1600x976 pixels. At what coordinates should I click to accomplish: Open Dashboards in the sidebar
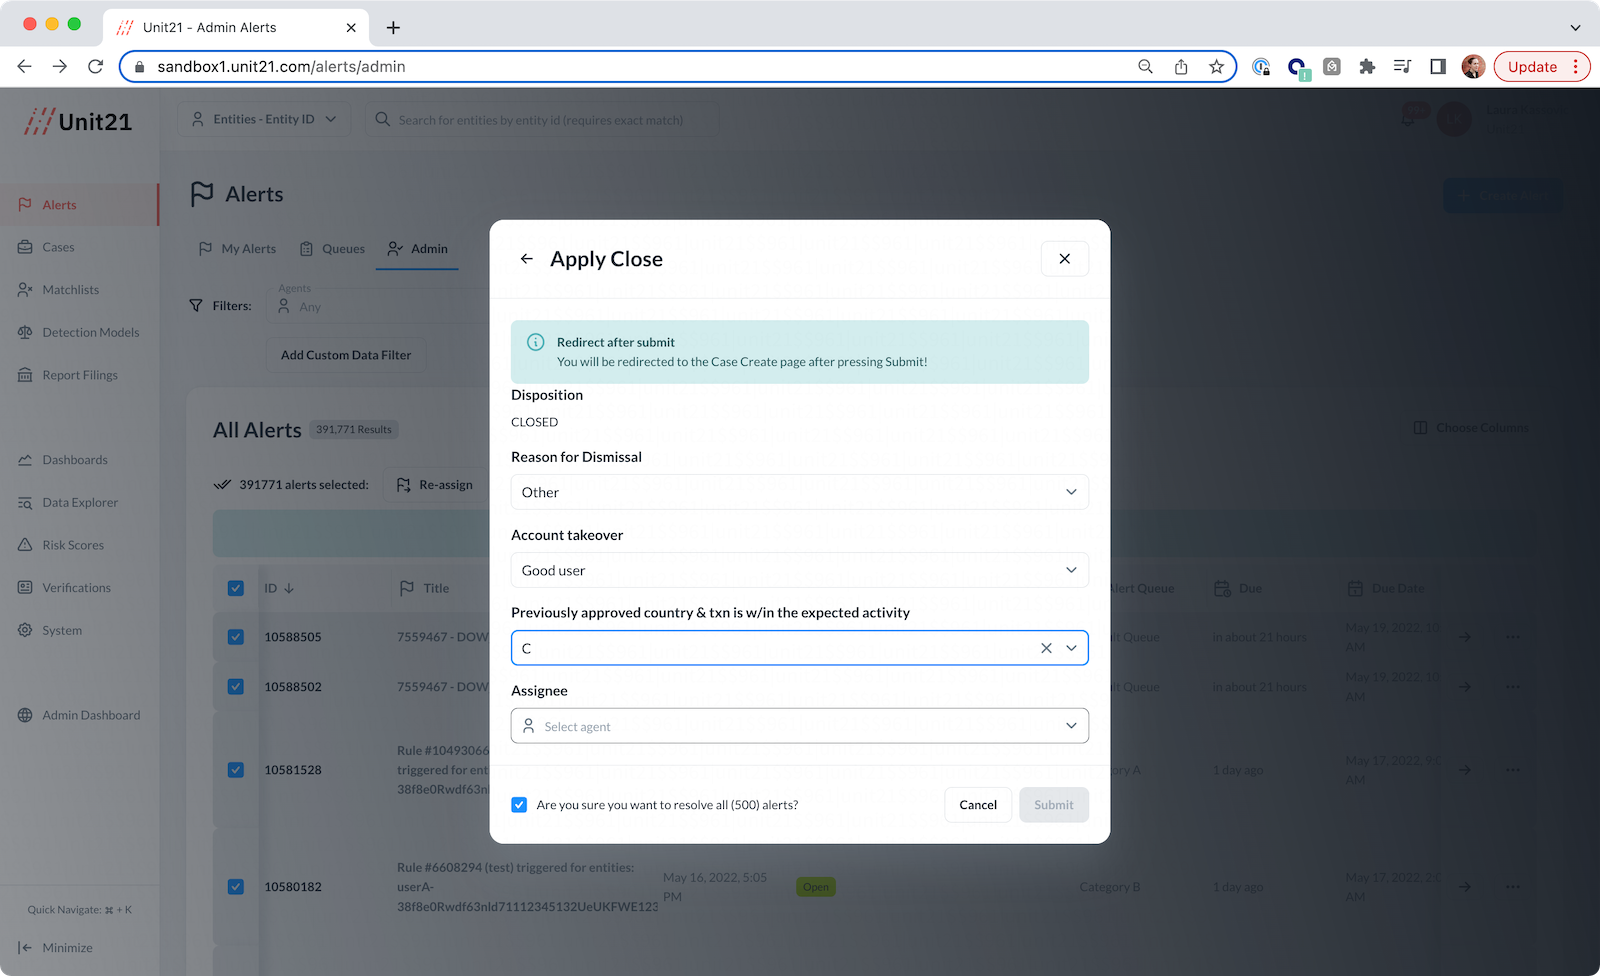[75, 460]
